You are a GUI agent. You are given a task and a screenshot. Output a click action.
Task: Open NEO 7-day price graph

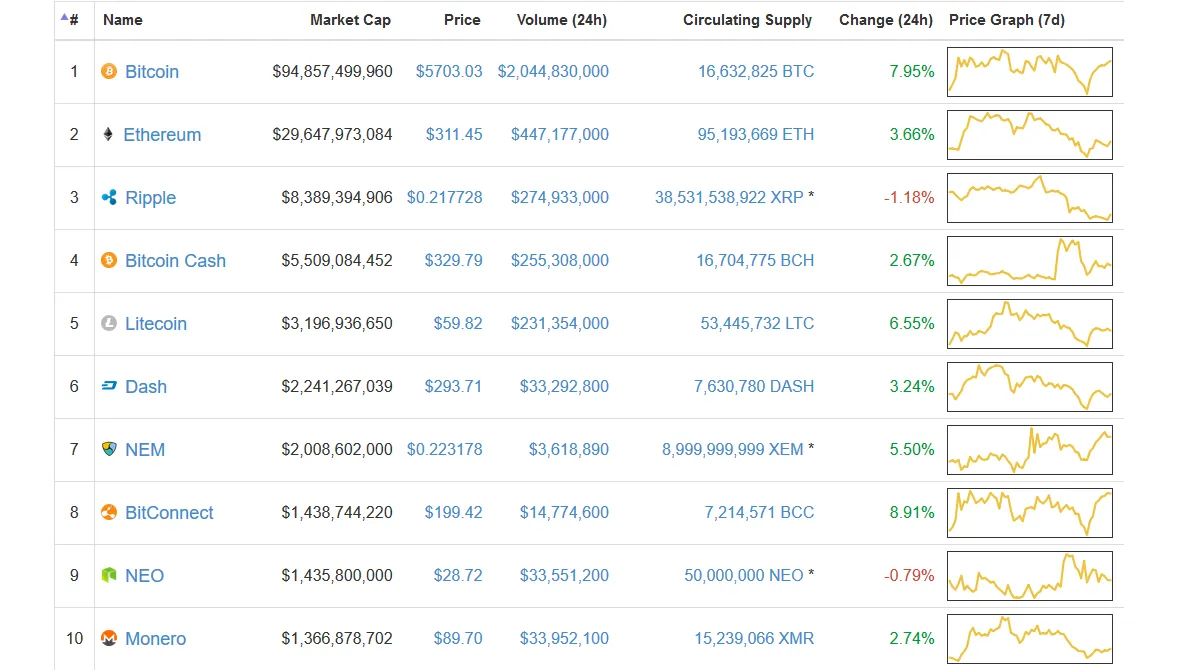tap(1030, 575)
